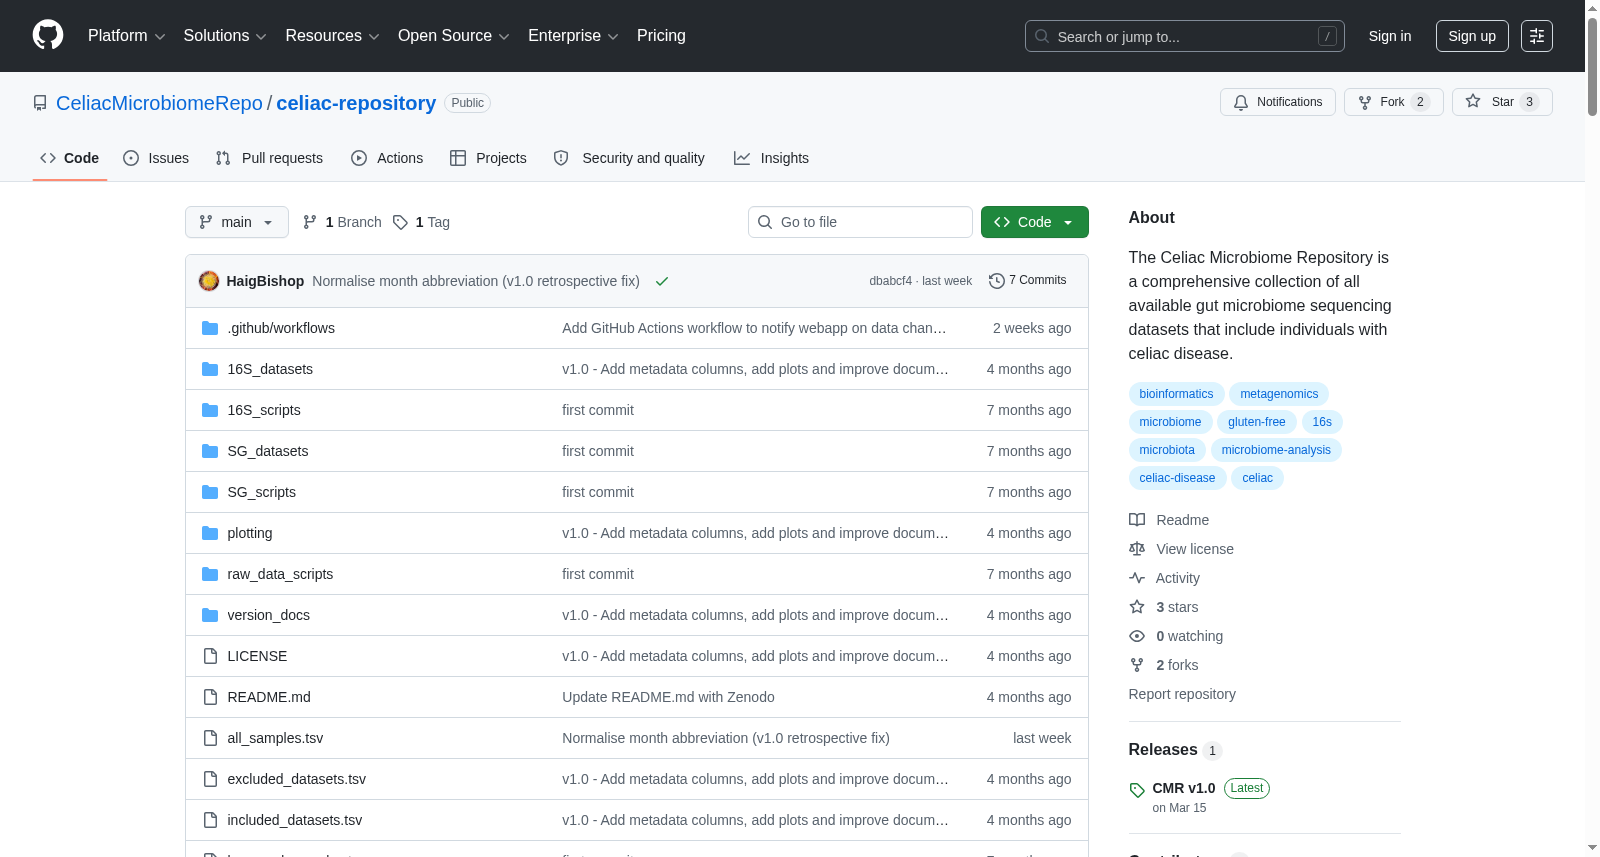The height and width of the screenshot is (857, 1600).
Task: Expand the Open Source menu
Action: pos(454,36)
